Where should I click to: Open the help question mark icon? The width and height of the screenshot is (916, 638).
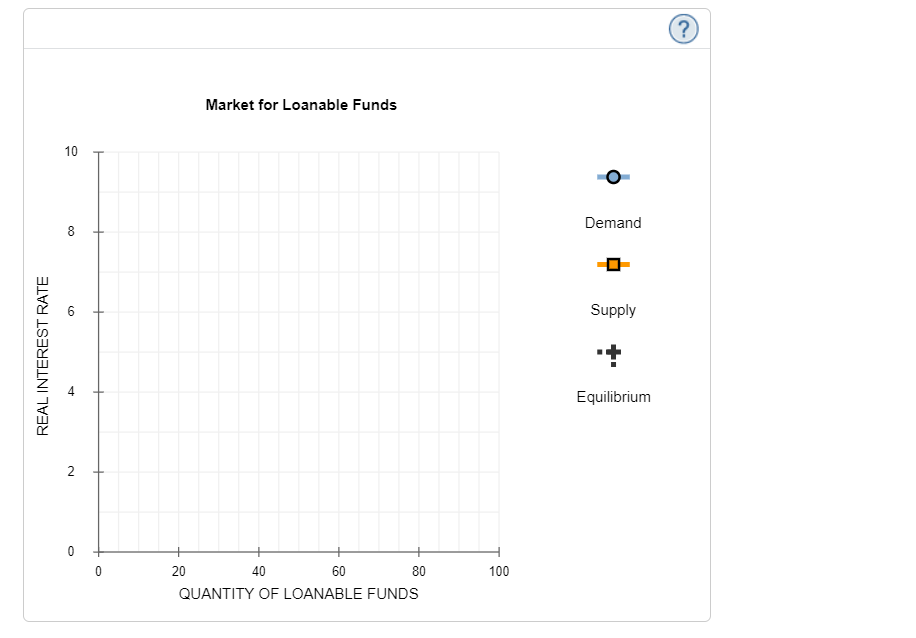point(683,29)
